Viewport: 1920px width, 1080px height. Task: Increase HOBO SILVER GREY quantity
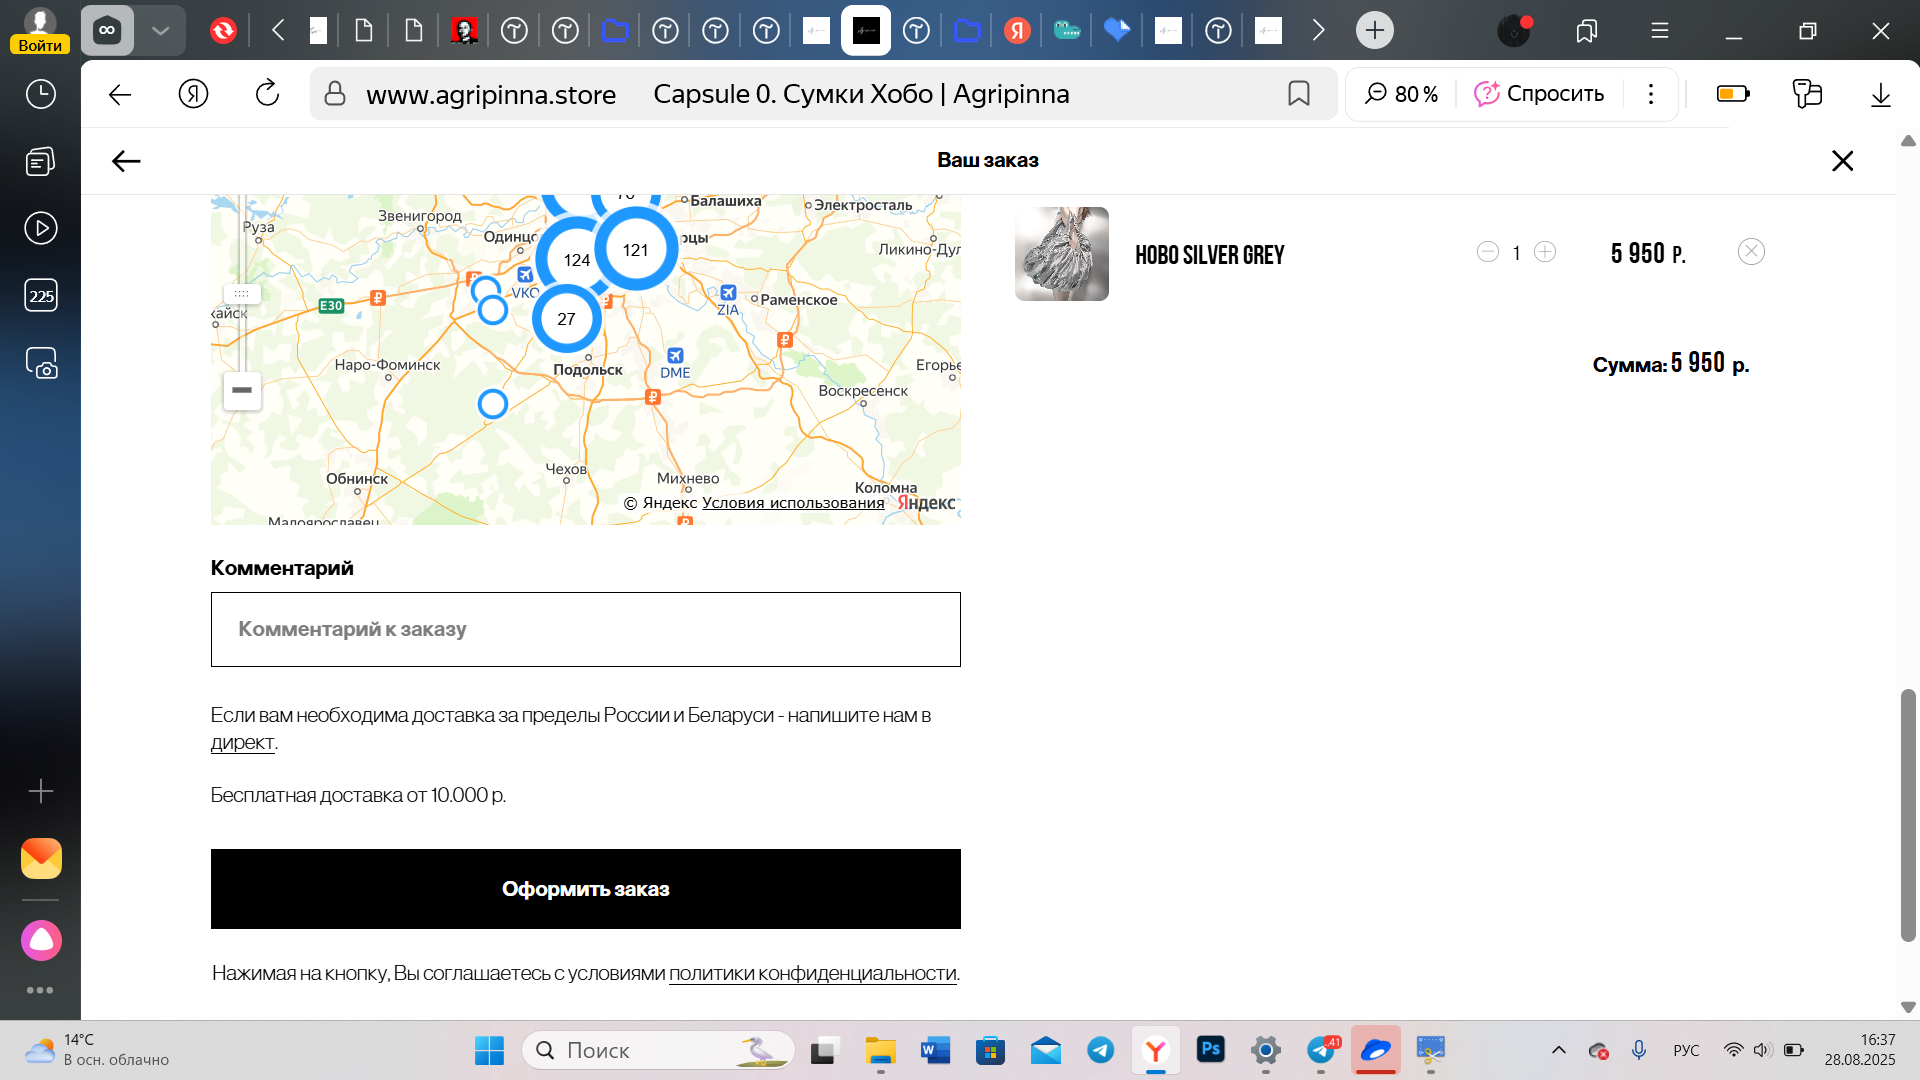click(x=1545, y=252)
